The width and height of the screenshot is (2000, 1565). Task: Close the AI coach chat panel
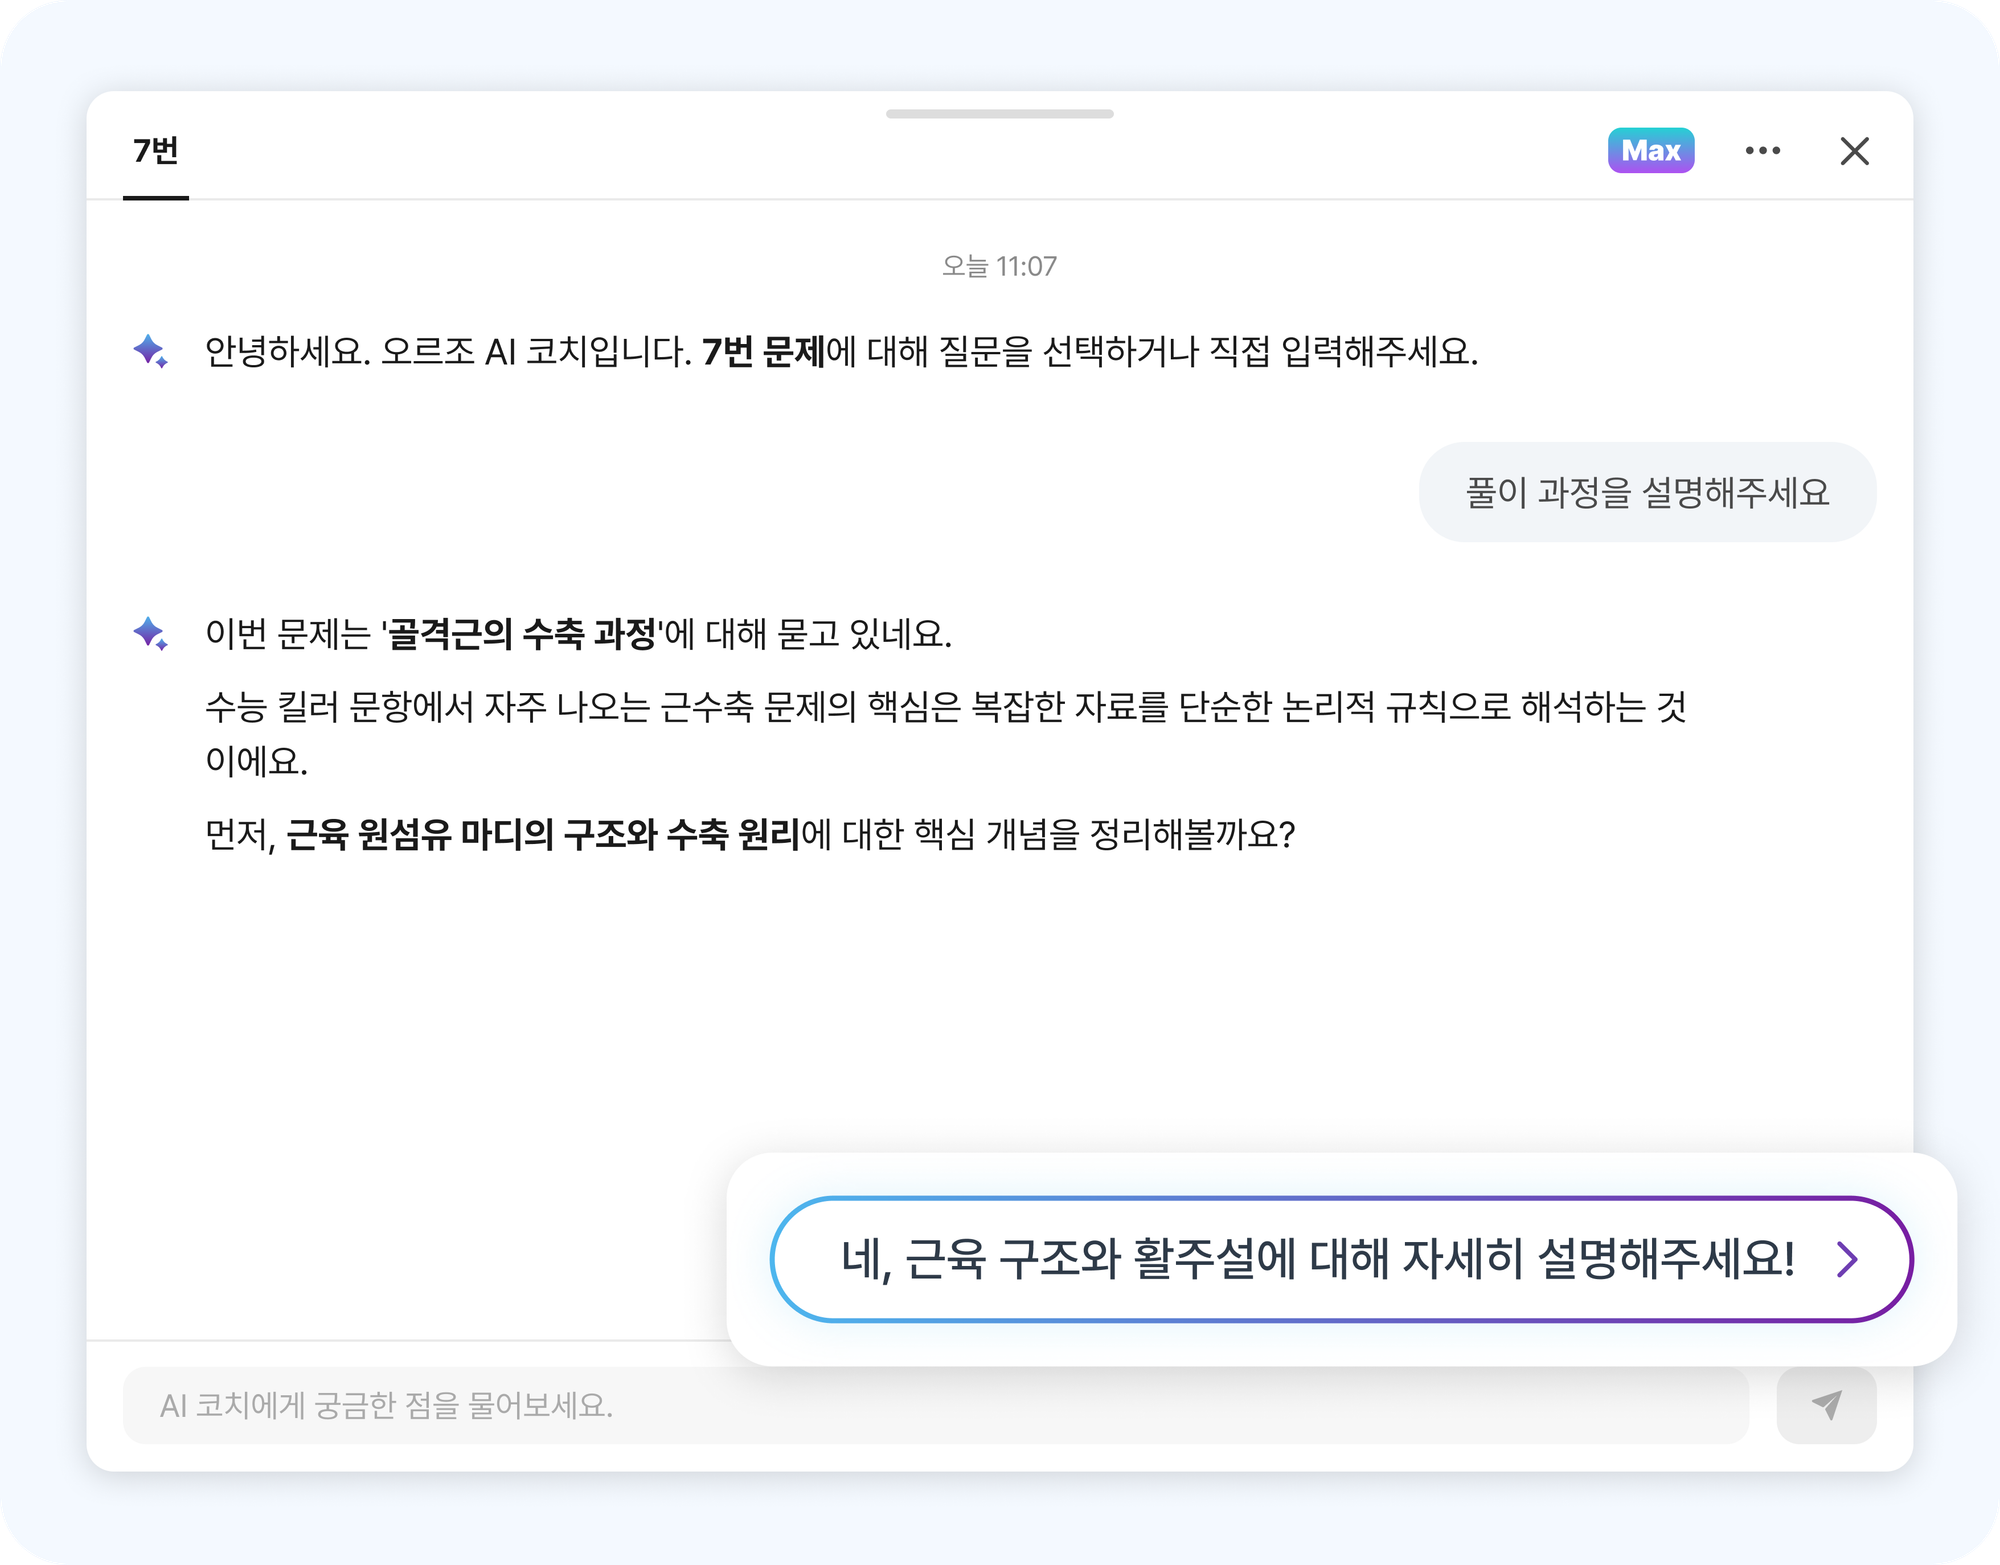1854,151
